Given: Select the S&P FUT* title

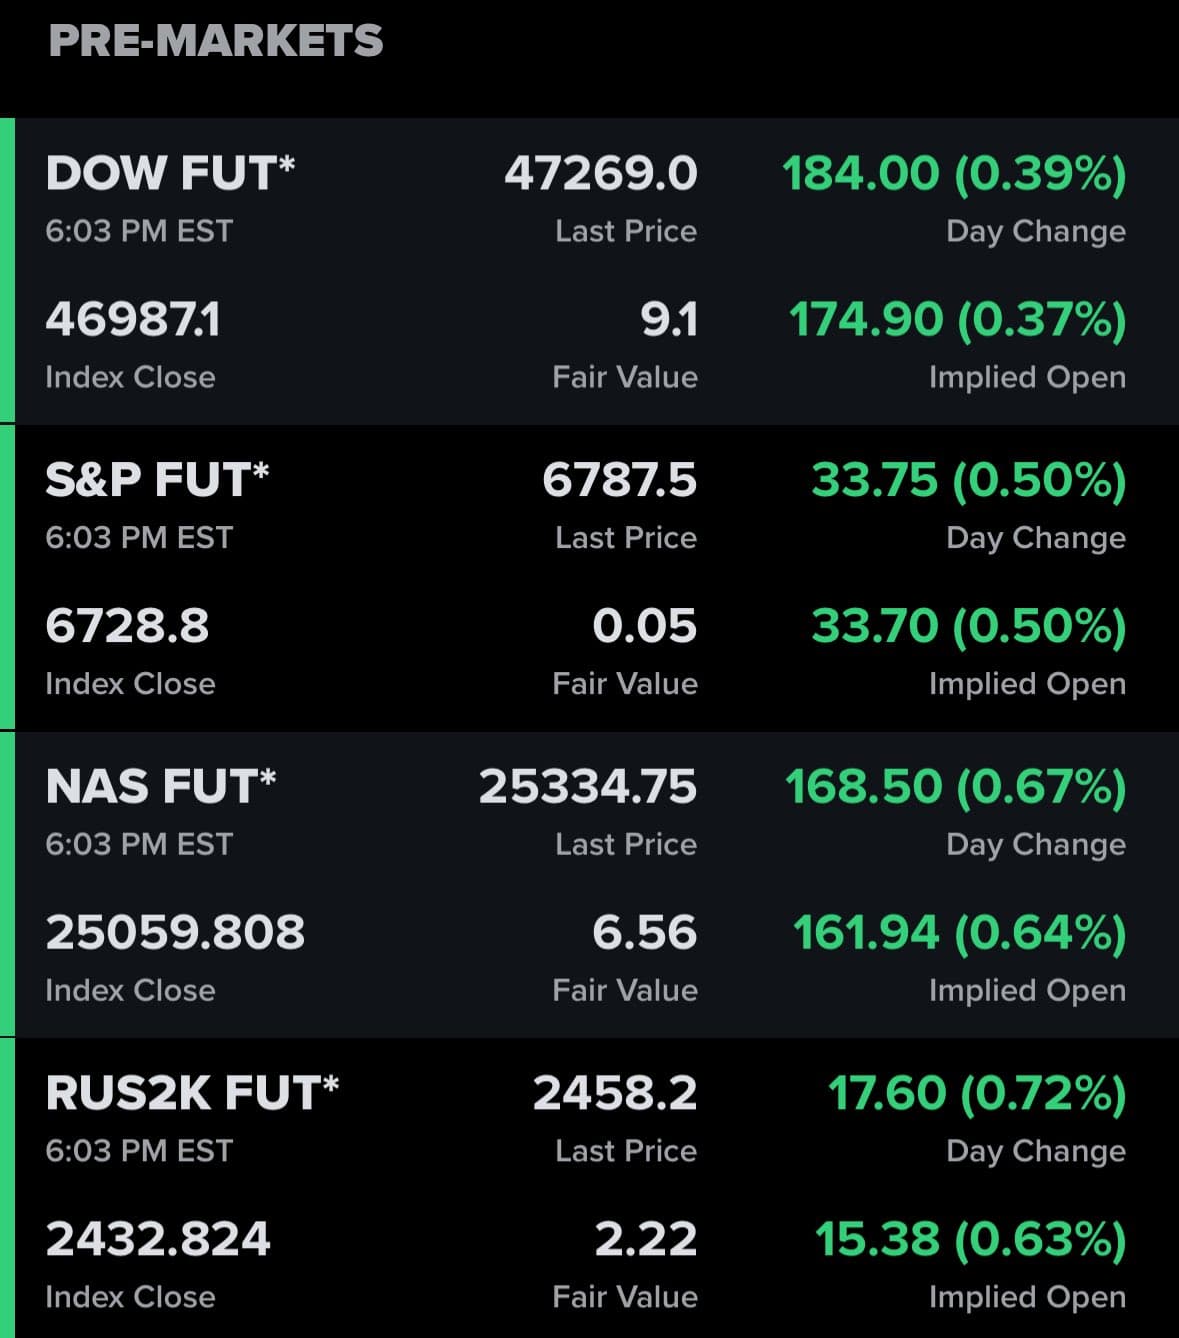Looking at the screenshot, I should pyautogui.click(x=157, y=479).
